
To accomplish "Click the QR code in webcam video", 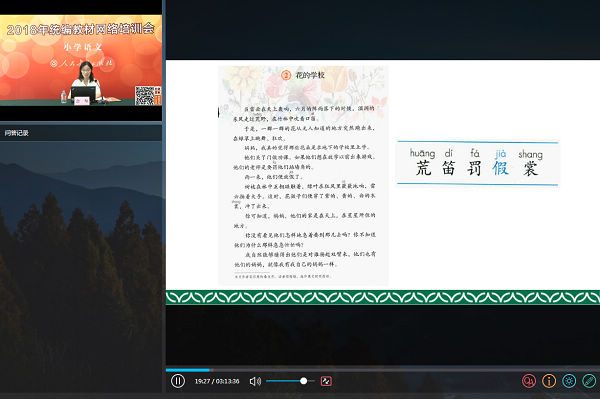I will 145,95.
